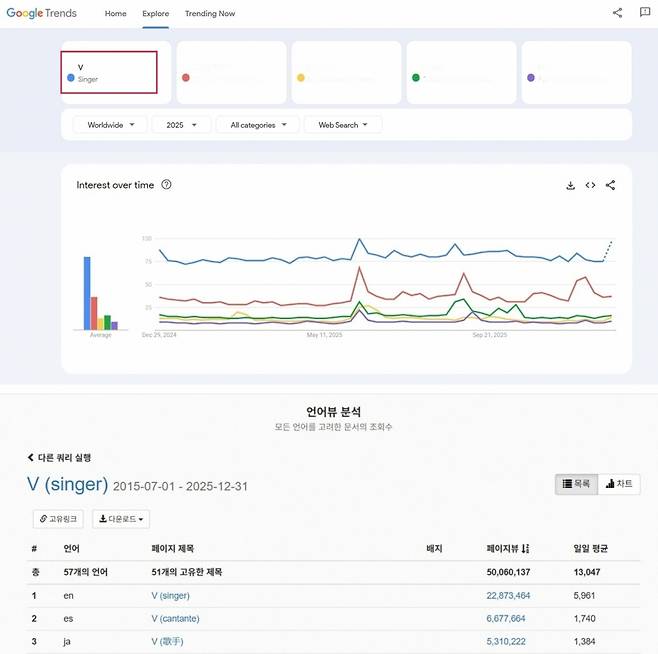Click the yellow dot search term card
The image size is (658, 654).
pyautogui.click(x=347, y=72)
